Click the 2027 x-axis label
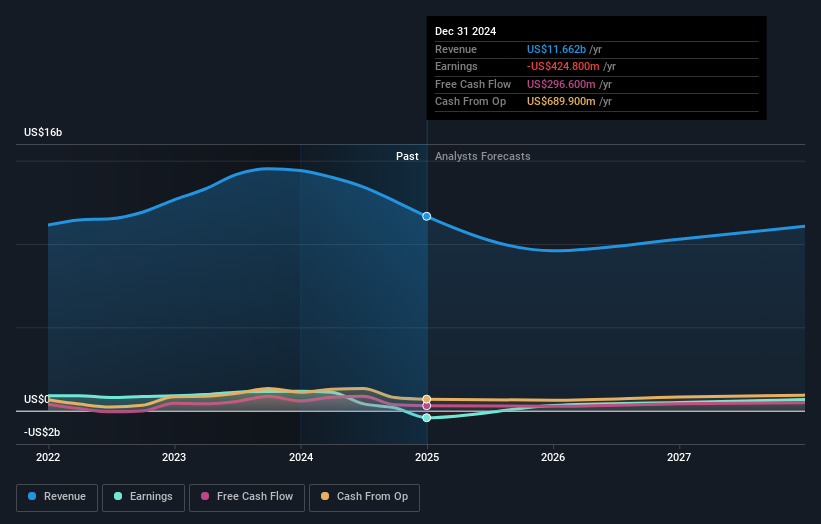This screenshot has width=821, height=524. point(679,458)
